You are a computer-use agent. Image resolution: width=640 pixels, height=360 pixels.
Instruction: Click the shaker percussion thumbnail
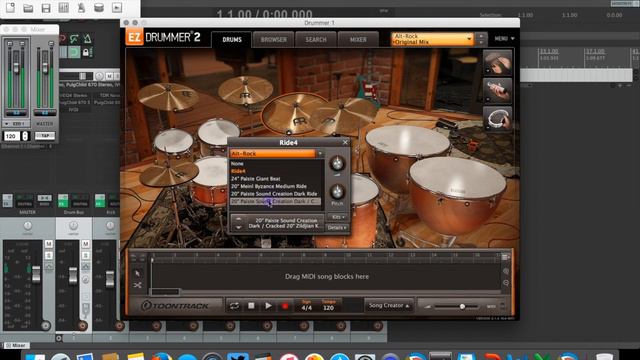[497, 90]
